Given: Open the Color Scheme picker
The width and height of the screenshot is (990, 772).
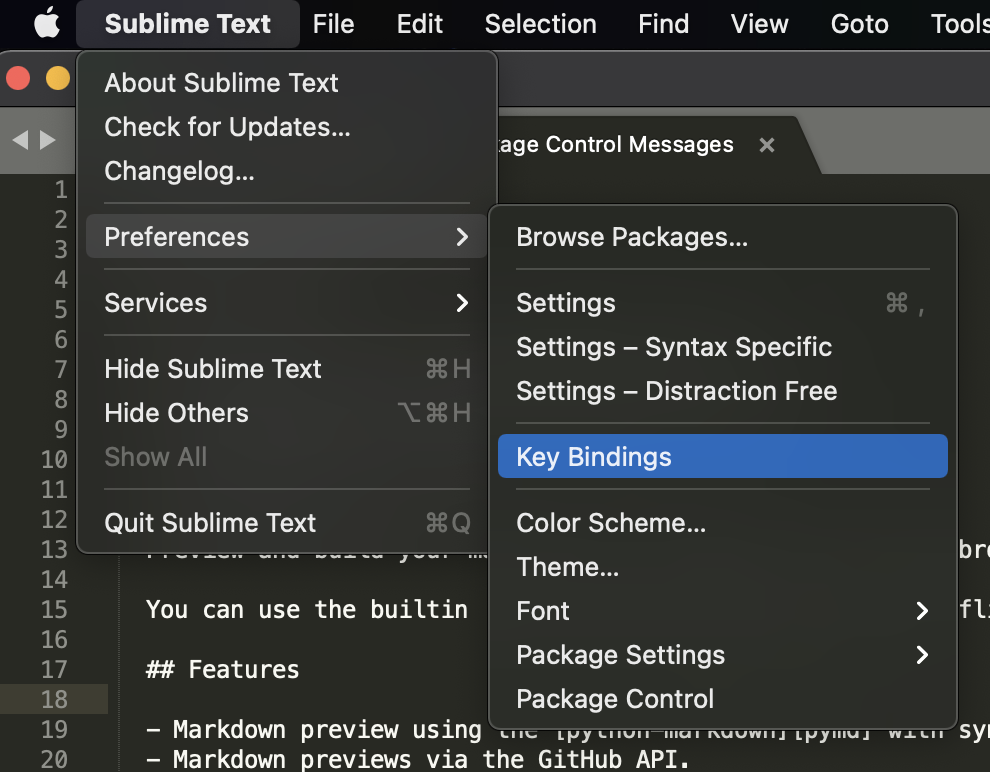Looking at the screenshot, I should 610,522.
